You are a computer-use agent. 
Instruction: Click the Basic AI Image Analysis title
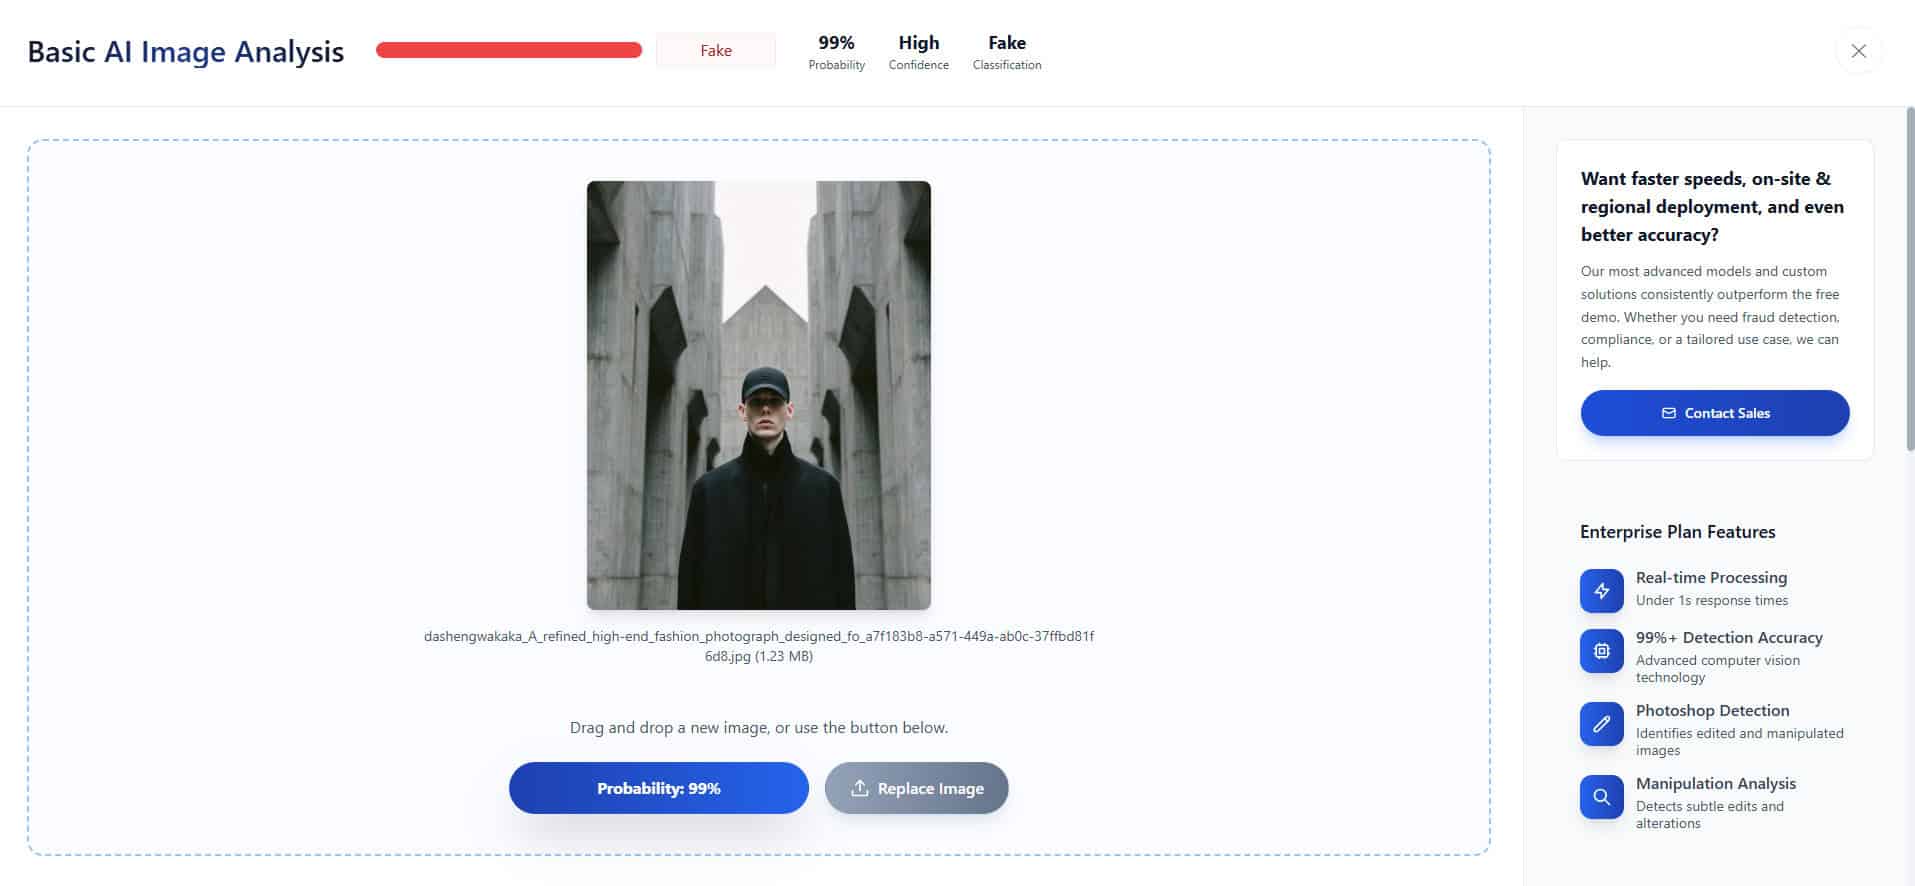[x=186, y=52]
